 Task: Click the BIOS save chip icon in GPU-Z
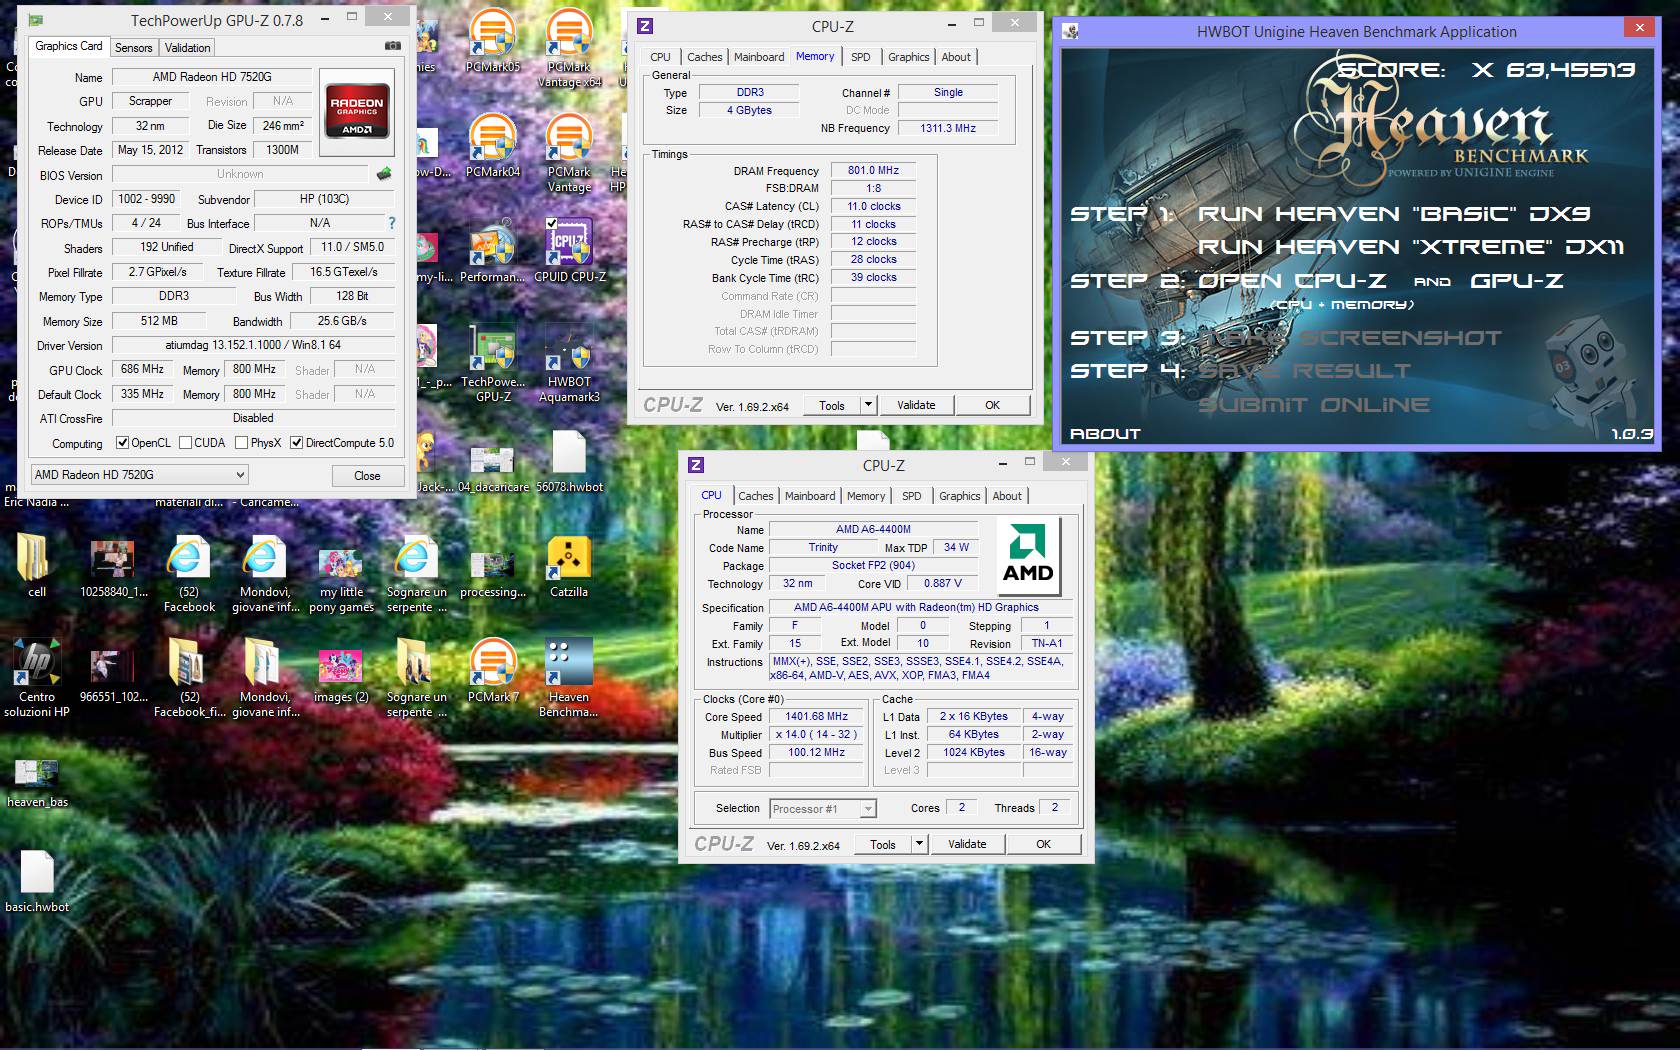click(x=384, y=174)
